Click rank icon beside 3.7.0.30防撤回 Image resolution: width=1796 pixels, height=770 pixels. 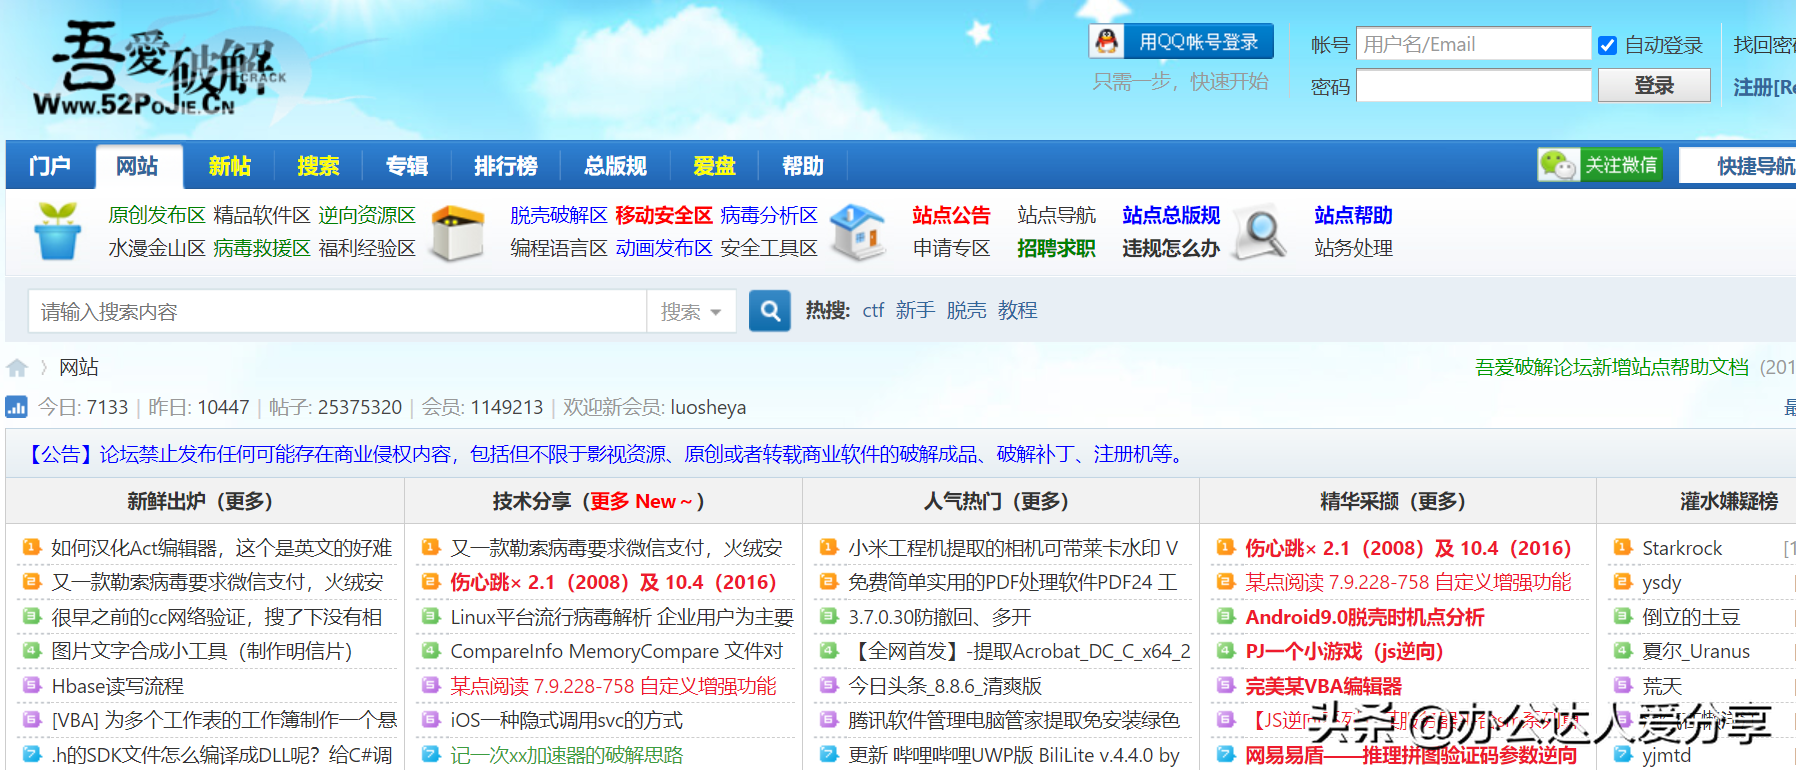click(x=828, y=617)
